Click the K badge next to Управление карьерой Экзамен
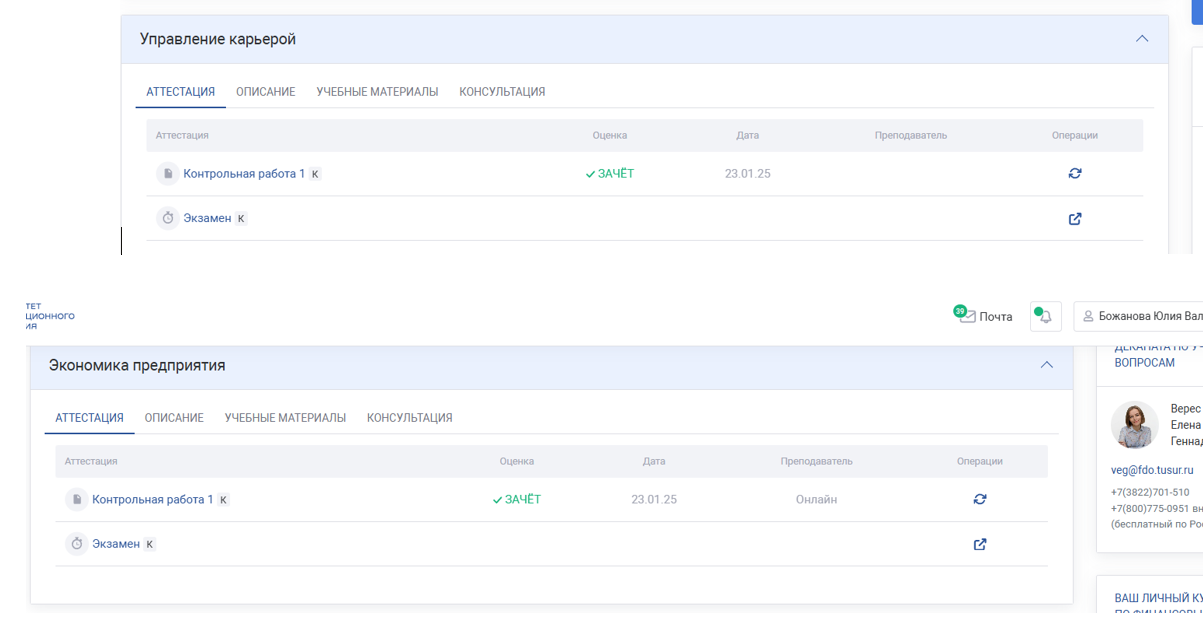Image resolution: width=1203 pixels, height=638 pixels. pyautogui.click(x=241, y=219)
